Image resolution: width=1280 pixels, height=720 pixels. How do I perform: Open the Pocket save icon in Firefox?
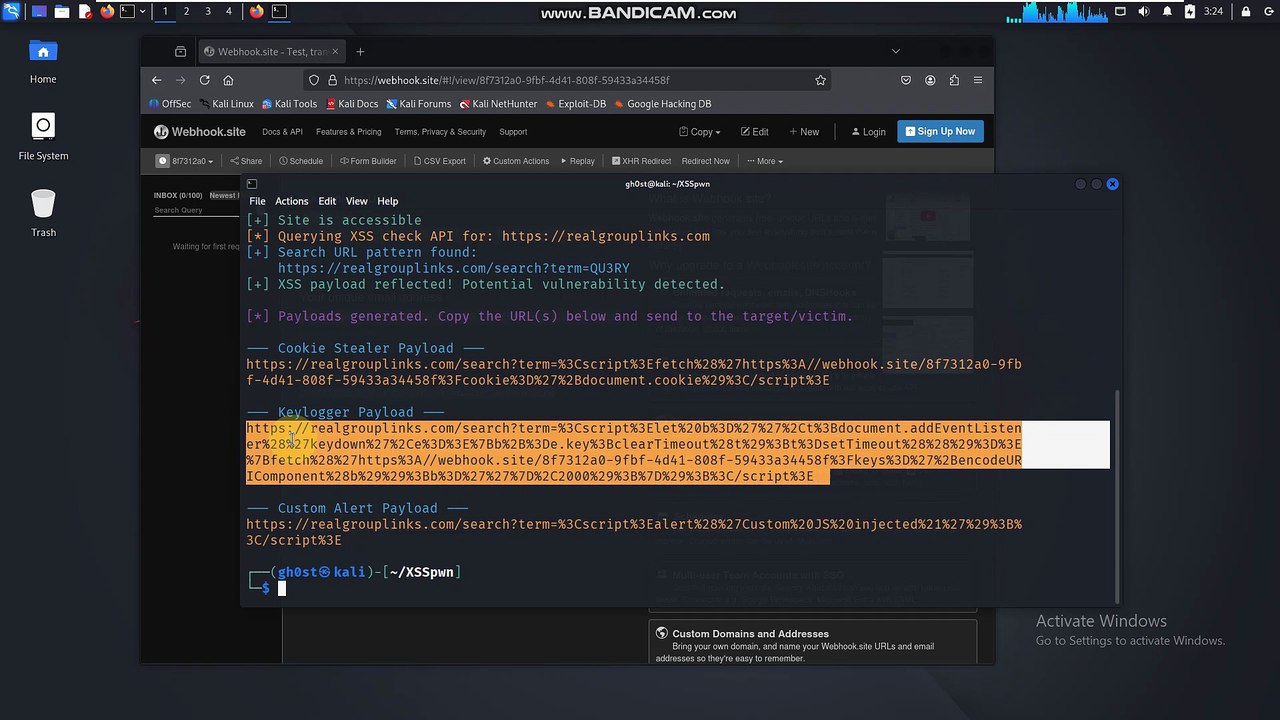click(x=906, y=80)
